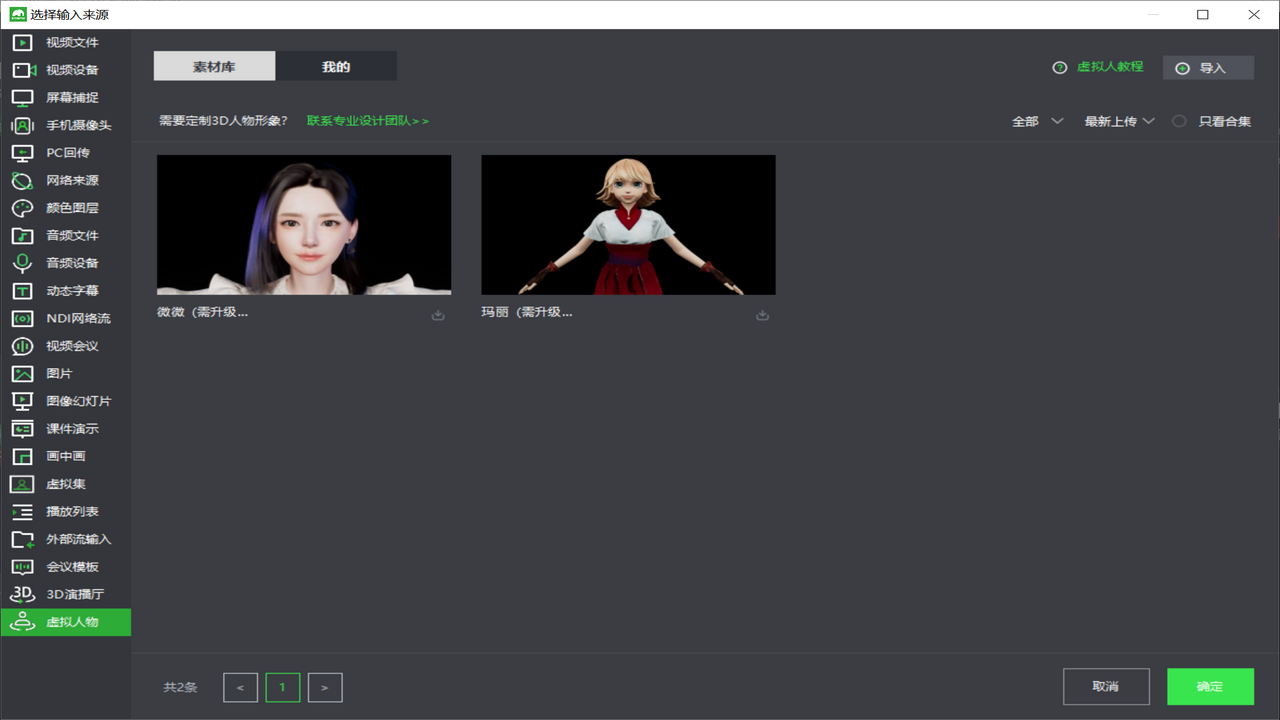Enable the 只看合集 radio option

click(1180, 121)
